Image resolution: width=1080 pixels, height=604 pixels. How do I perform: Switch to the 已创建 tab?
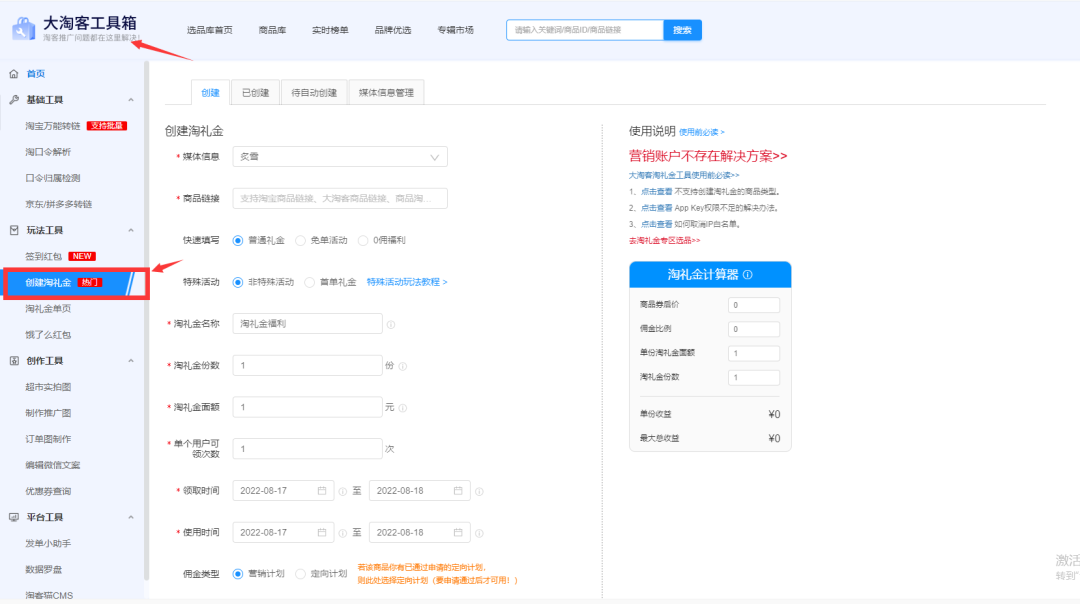pyautogui.click(x=255, y=93)
